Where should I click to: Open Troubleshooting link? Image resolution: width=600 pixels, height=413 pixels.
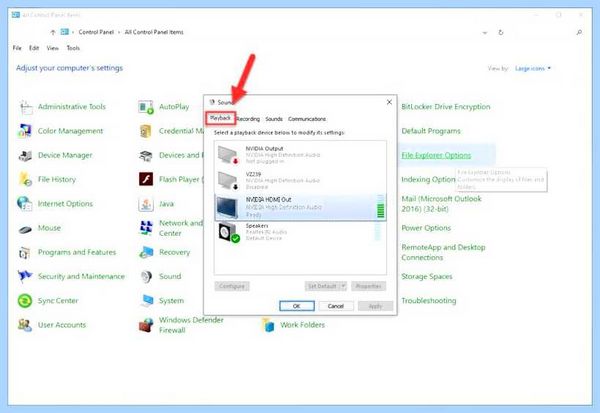click(x=429, y=300)
